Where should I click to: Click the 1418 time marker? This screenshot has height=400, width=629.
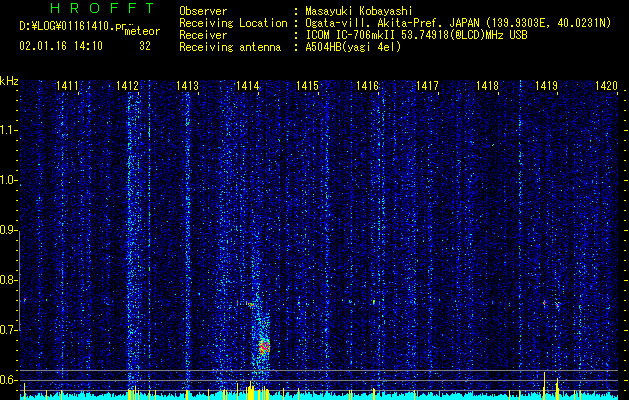point(487,86)
